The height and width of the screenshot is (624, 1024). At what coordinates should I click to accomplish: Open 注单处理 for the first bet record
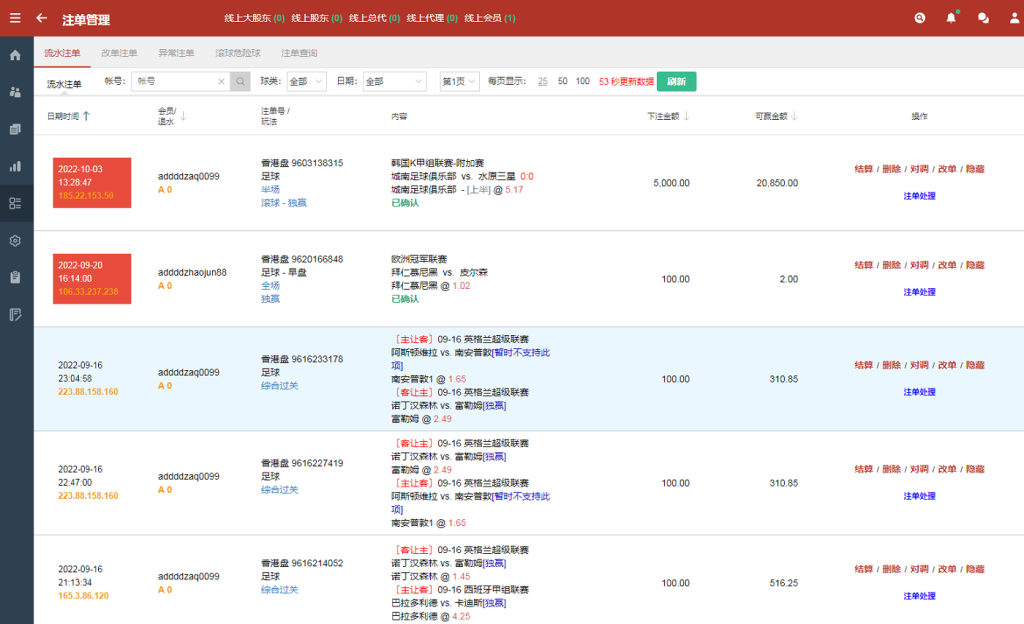[x=919, y=194]
